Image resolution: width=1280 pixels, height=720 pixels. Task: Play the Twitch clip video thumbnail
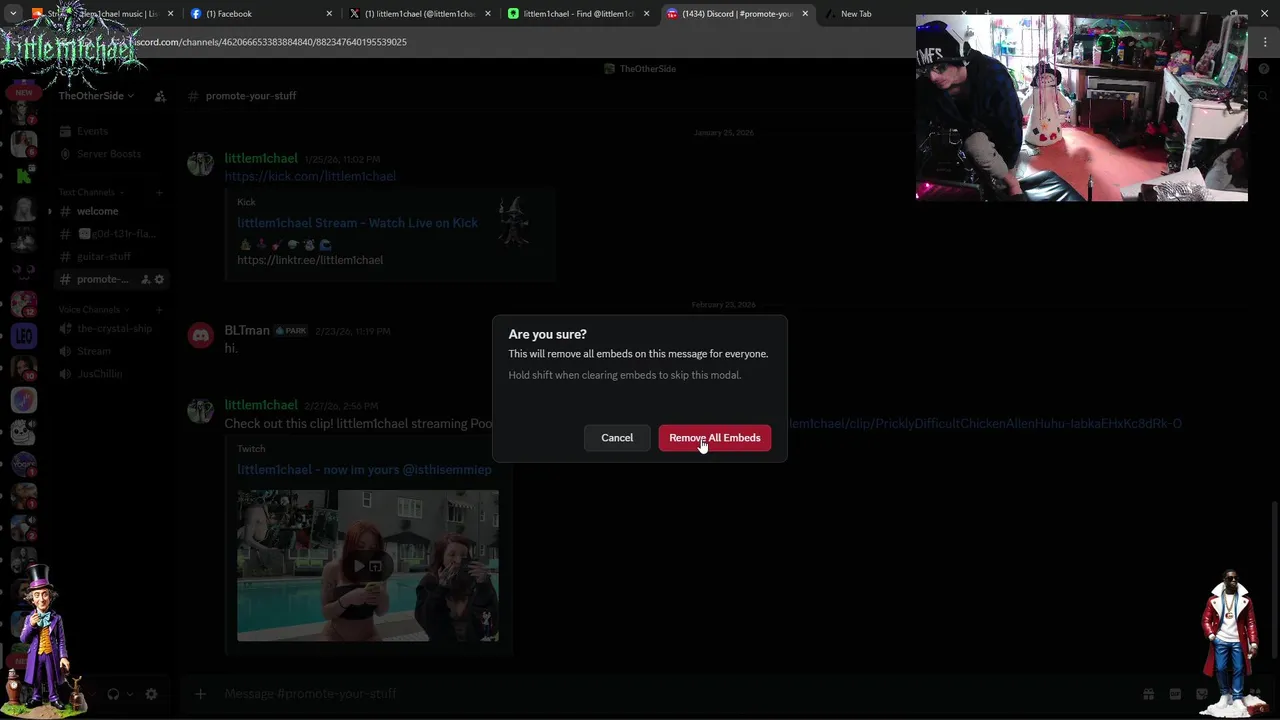click(x=367, y=565)
